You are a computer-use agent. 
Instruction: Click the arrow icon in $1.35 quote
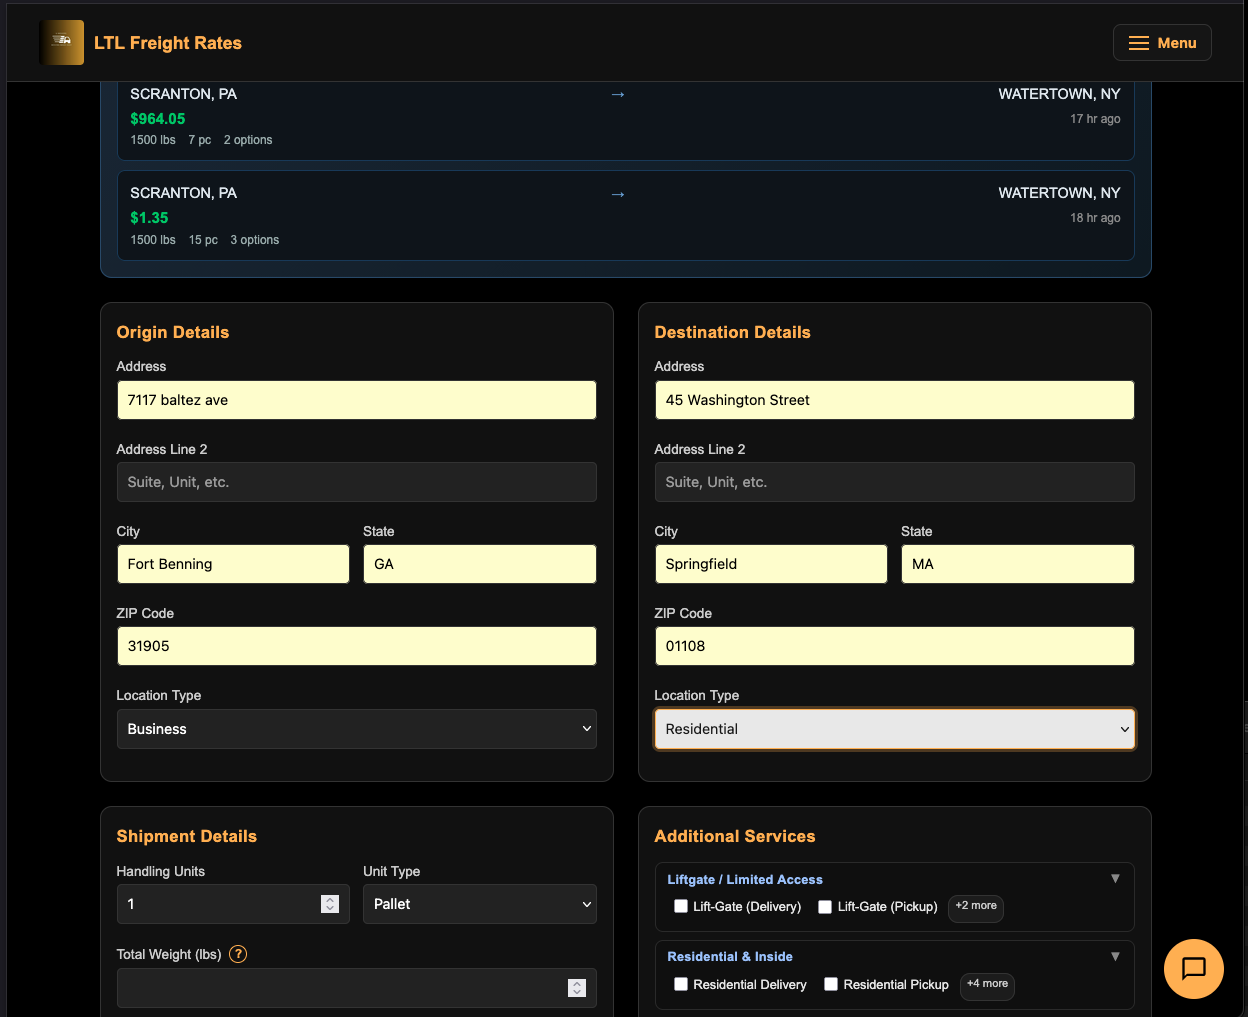(x=618, y=194)
